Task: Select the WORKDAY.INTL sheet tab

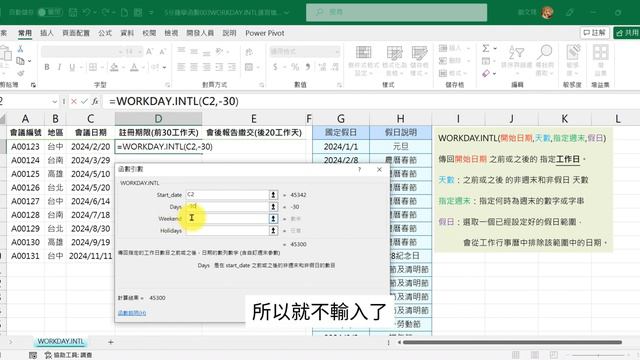Action: click(60, 341)
